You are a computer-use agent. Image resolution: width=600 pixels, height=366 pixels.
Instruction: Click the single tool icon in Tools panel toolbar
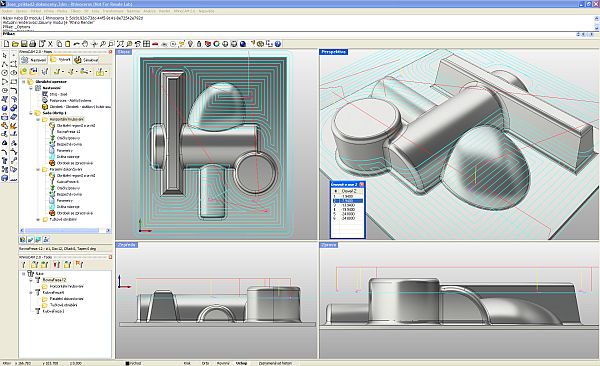pos(23,264)
